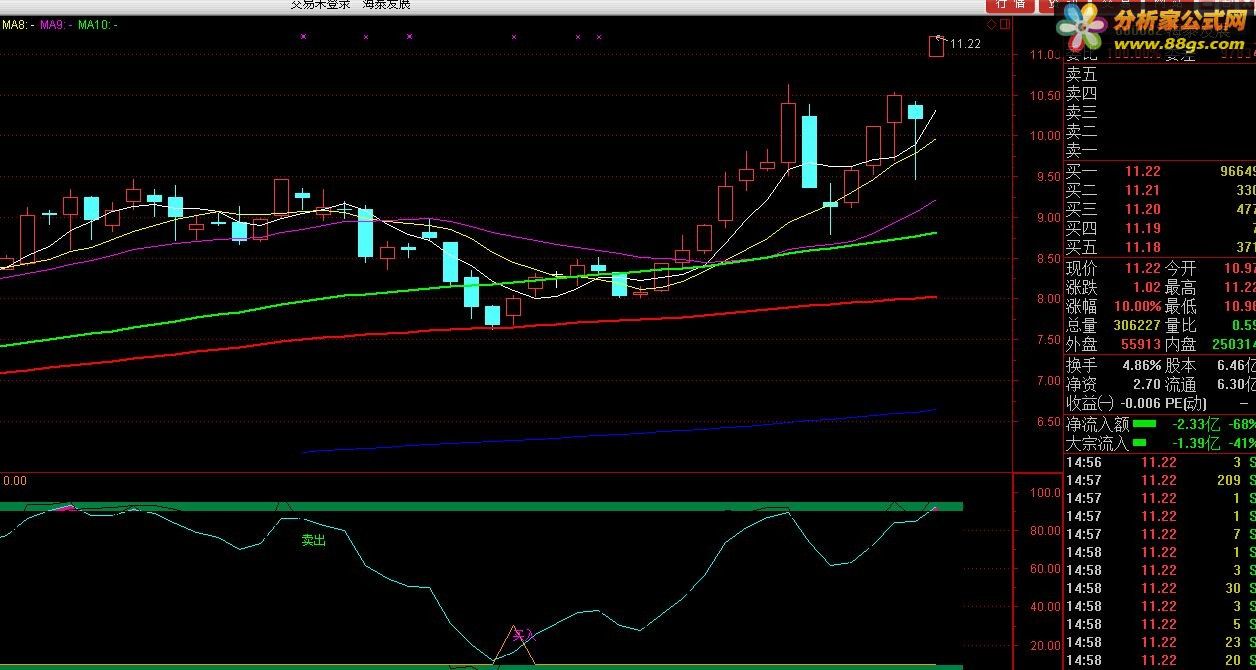This screenshot has width=1256, height=670.
Task: Click the 100.0 indicator axis label
Action: coord(1044,493)
